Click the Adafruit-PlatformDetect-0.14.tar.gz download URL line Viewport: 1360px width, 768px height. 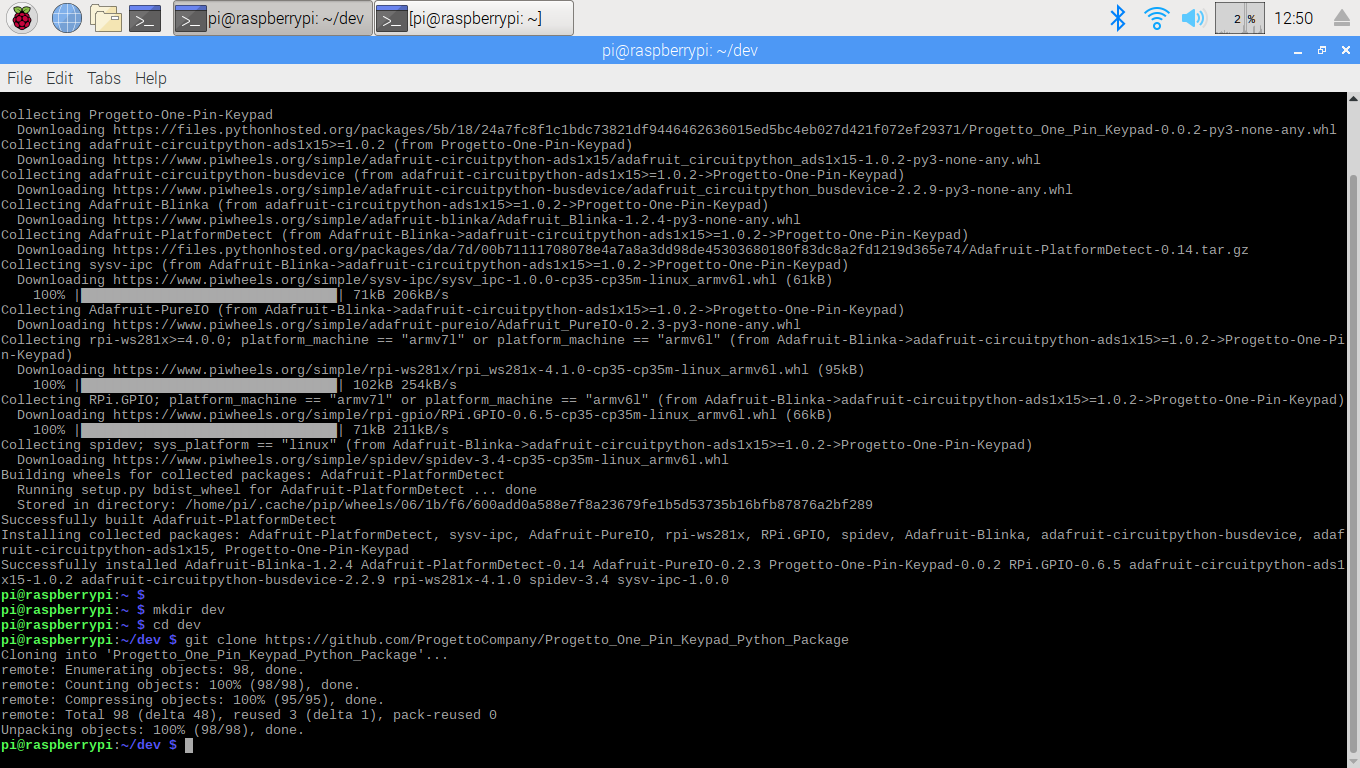point(633,250)
